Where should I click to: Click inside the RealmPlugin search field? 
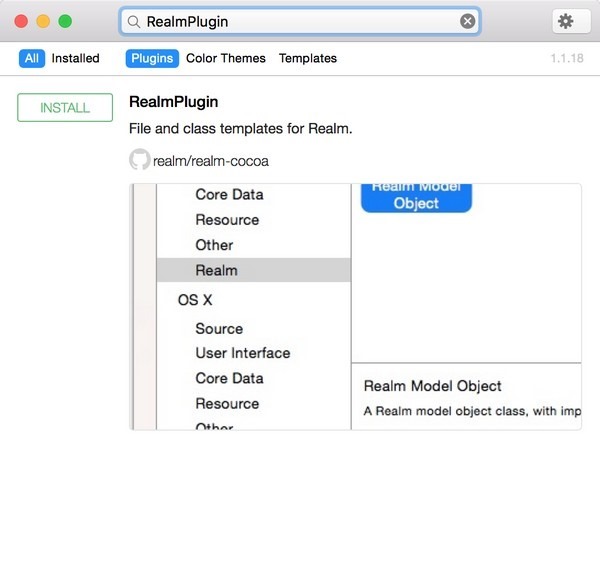(x=300, y=21)
